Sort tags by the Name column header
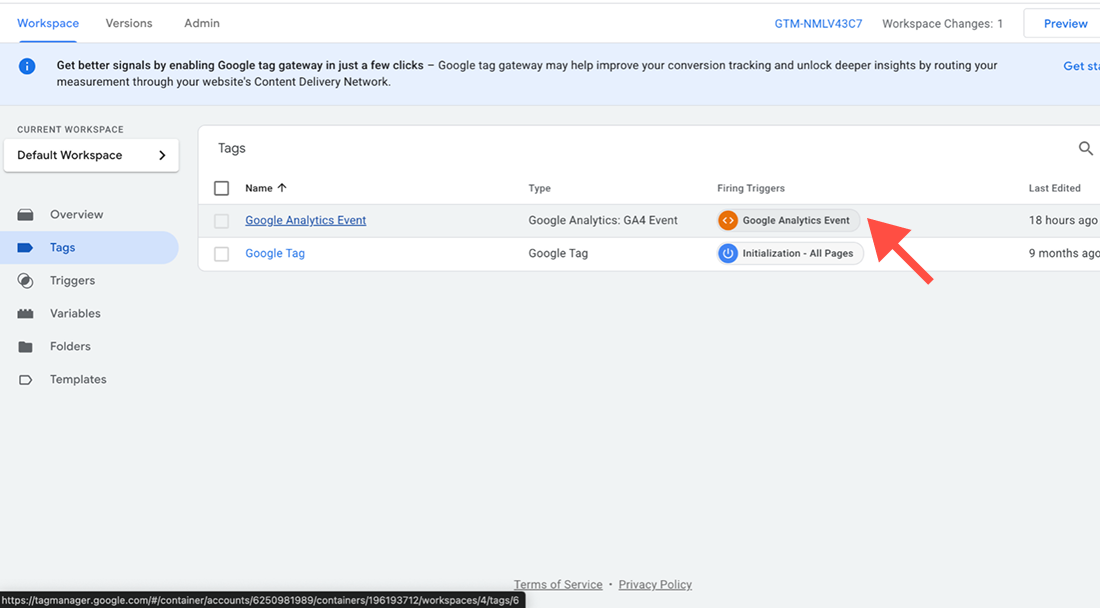This screenshot has width=1100, height=608. (x=259, y=188)
